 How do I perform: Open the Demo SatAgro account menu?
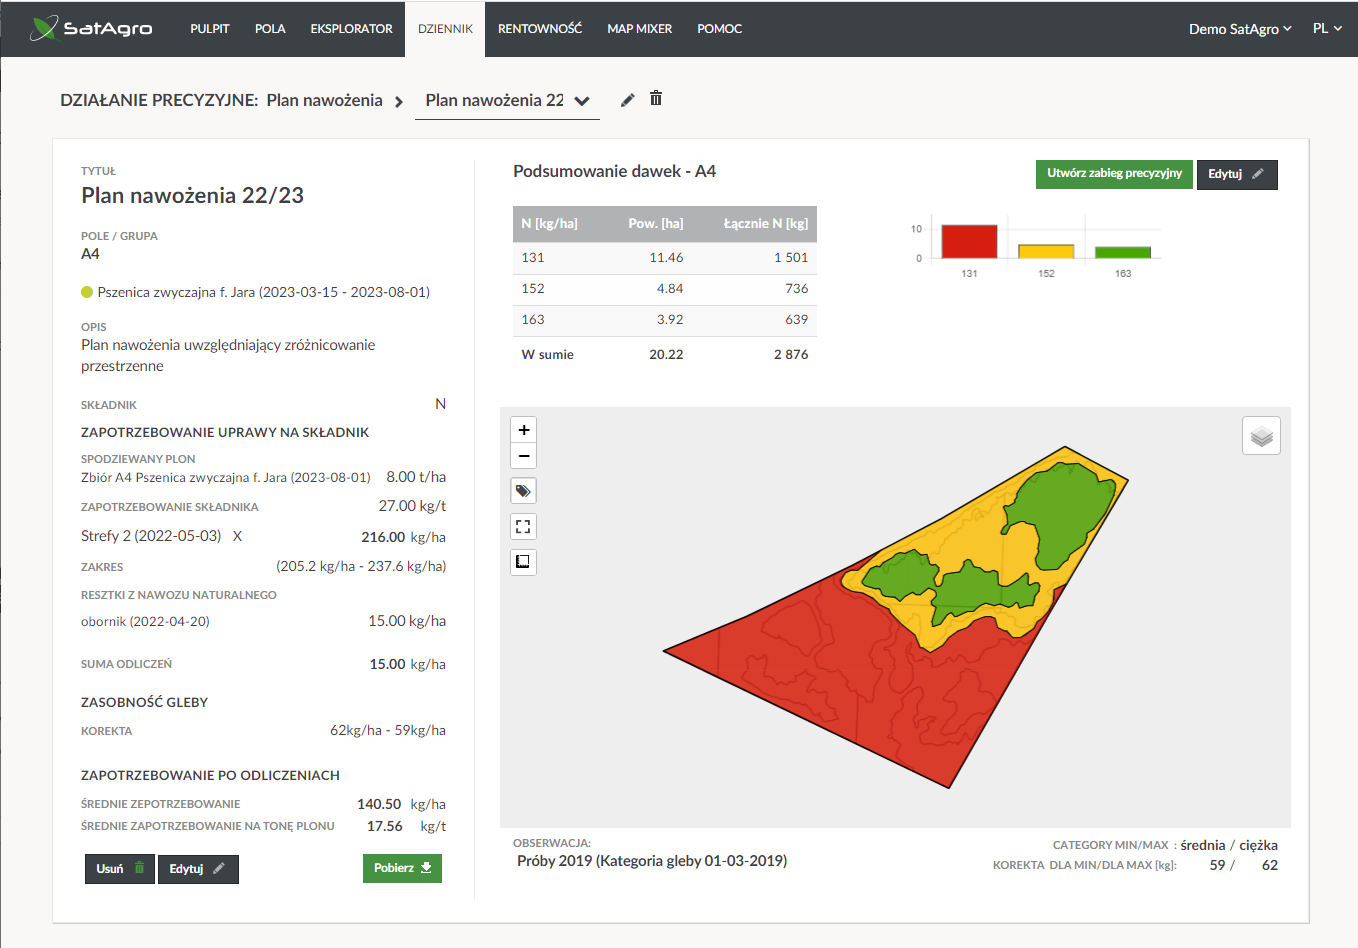[1239, 29]
